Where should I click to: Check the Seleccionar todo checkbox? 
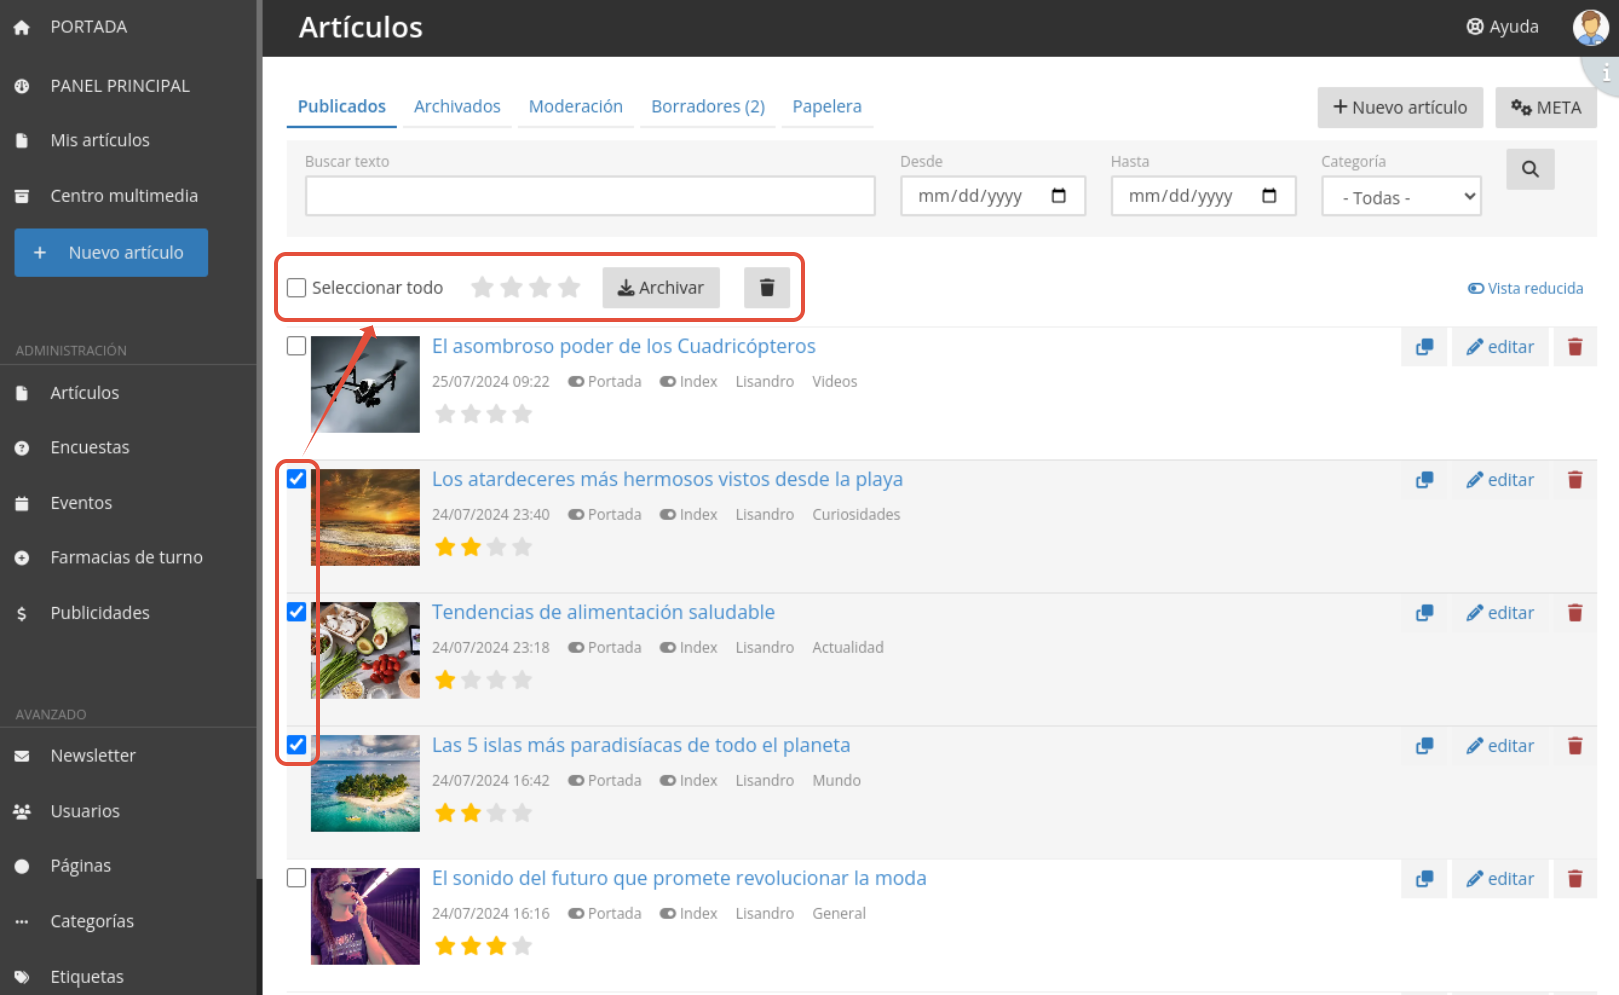296,288
